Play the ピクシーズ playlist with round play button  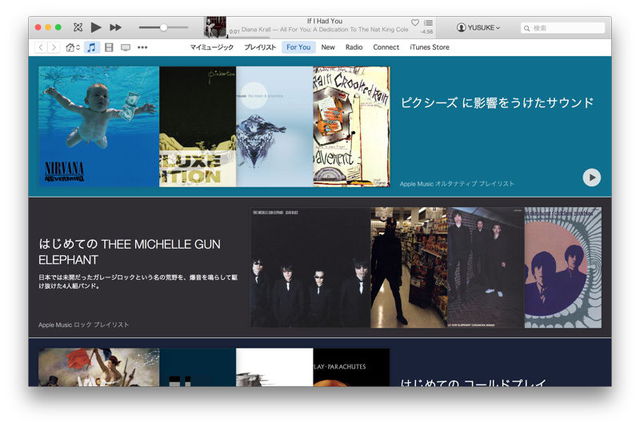pos(591,177)
